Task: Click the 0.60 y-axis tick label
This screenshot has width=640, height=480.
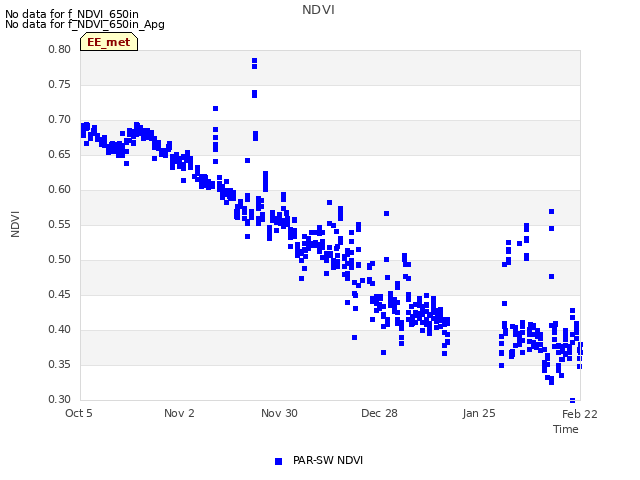Action: pyautogui.click(x=60, y=189)
